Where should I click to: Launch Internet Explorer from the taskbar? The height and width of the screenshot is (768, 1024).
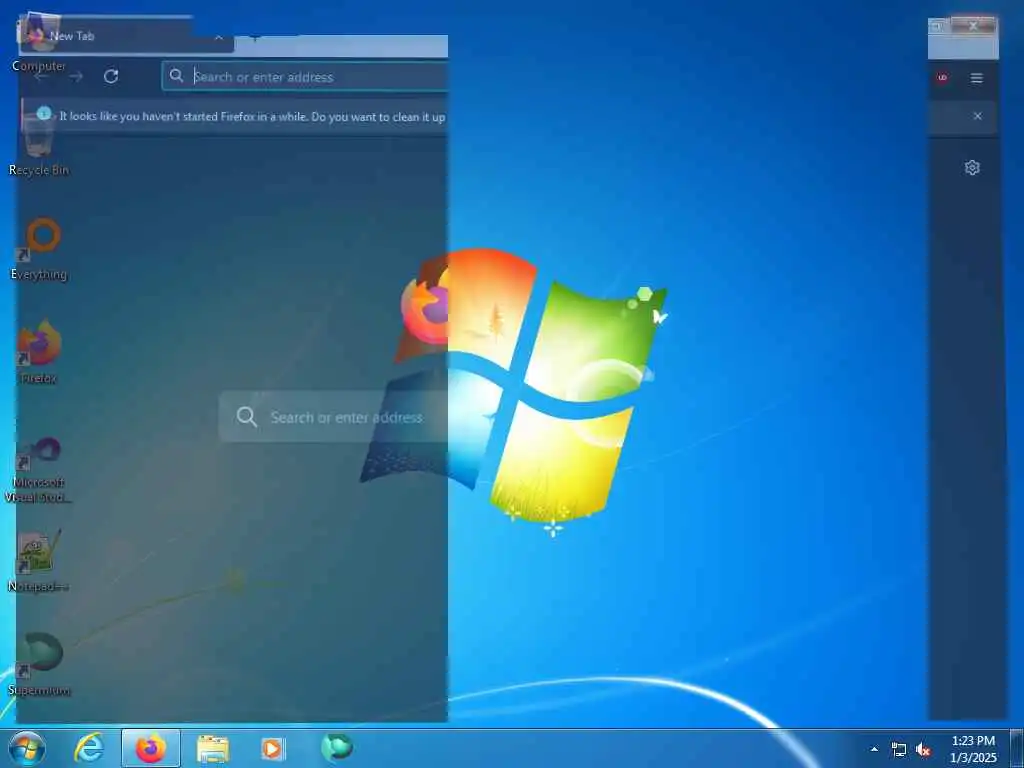point(89,748)
